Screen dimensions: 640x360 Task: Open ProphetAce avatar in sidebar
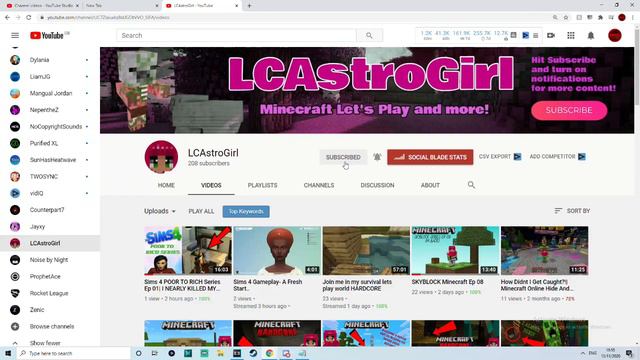[15, 277]
